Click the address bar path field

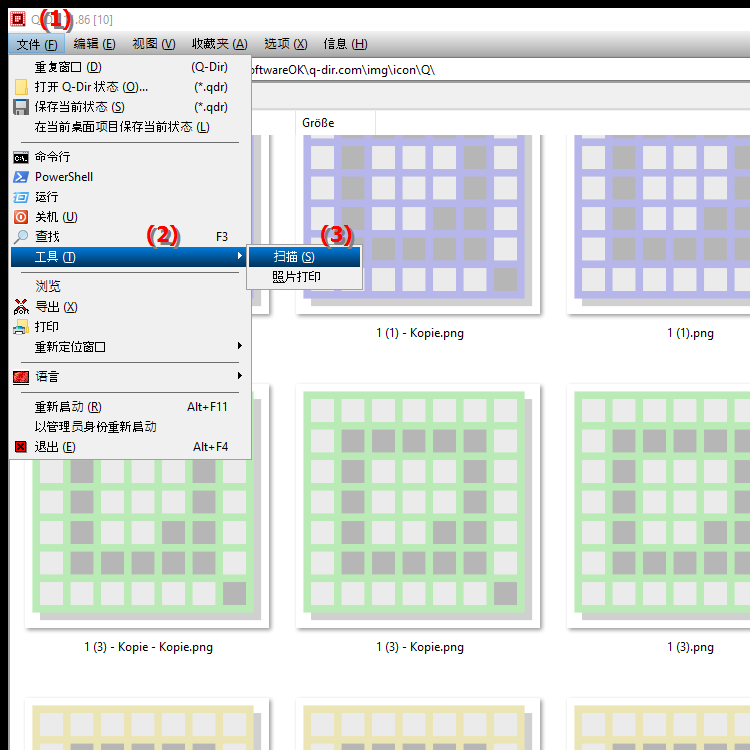click(500, 70)
